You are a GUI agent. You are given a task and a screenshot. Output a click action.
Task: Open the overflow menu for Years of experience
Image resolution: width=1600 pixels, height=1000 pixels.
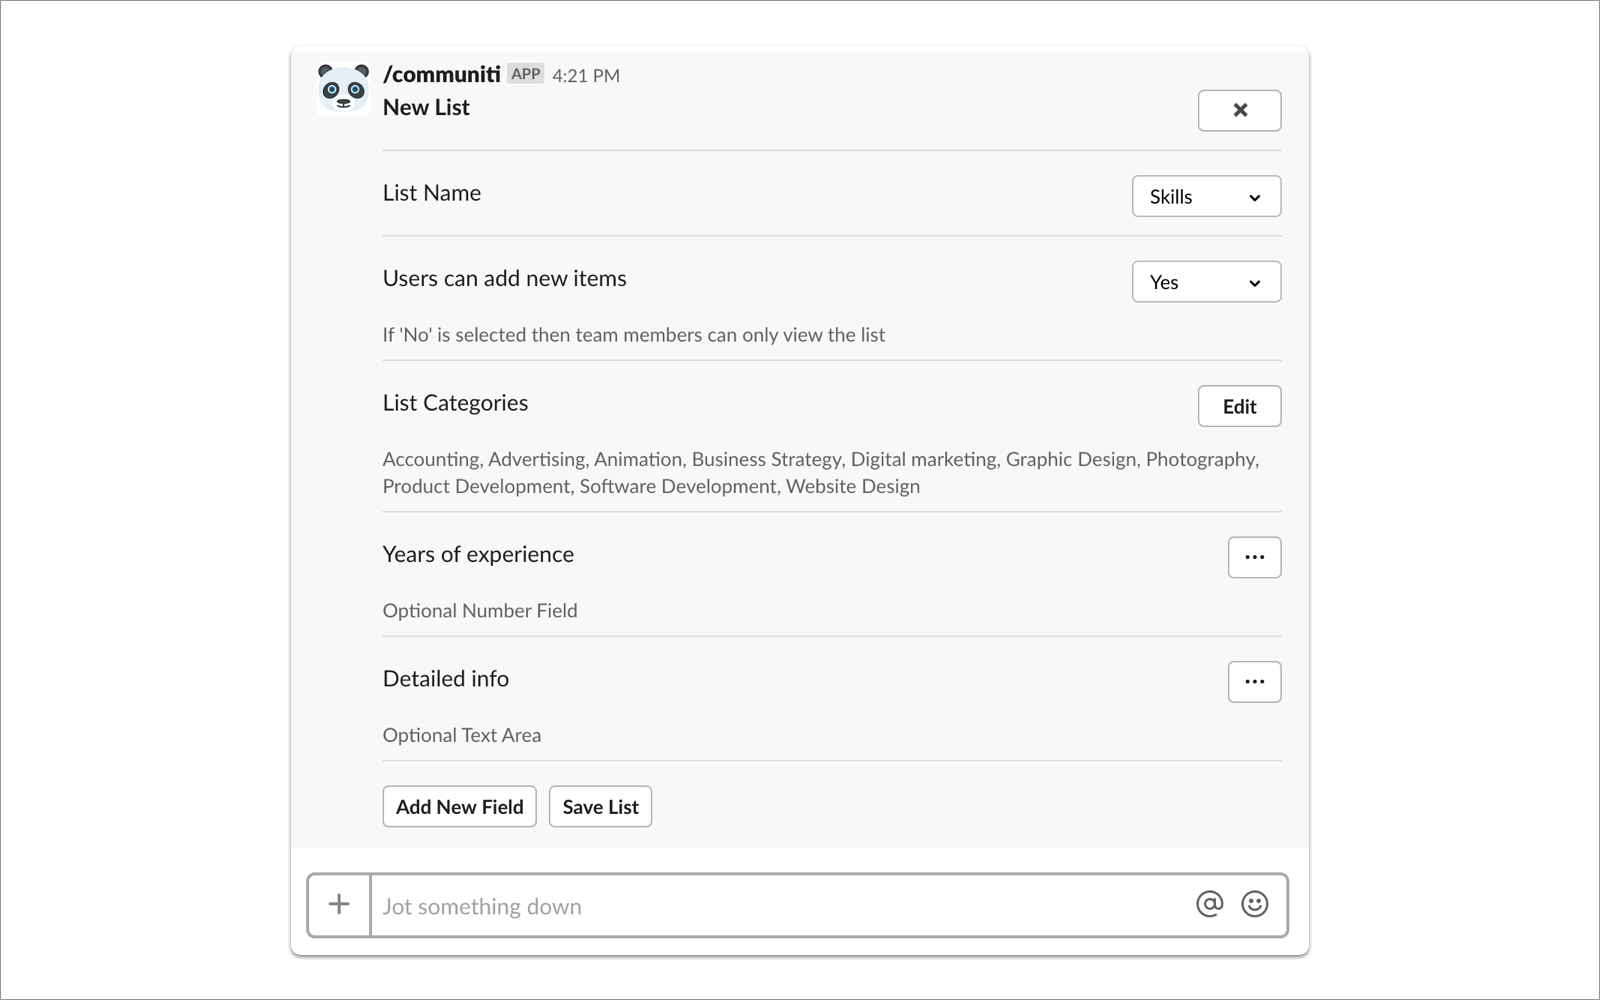(x=1254, y=557)
